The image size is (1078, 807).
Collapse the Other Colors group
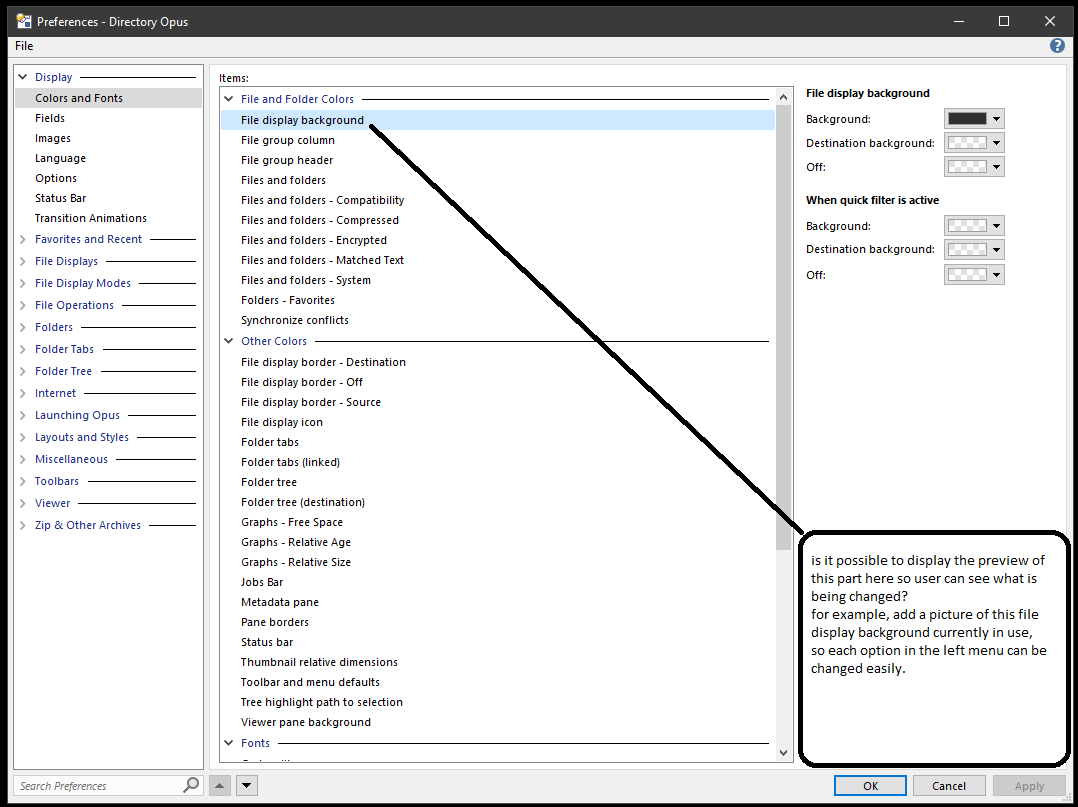point(229,341)
